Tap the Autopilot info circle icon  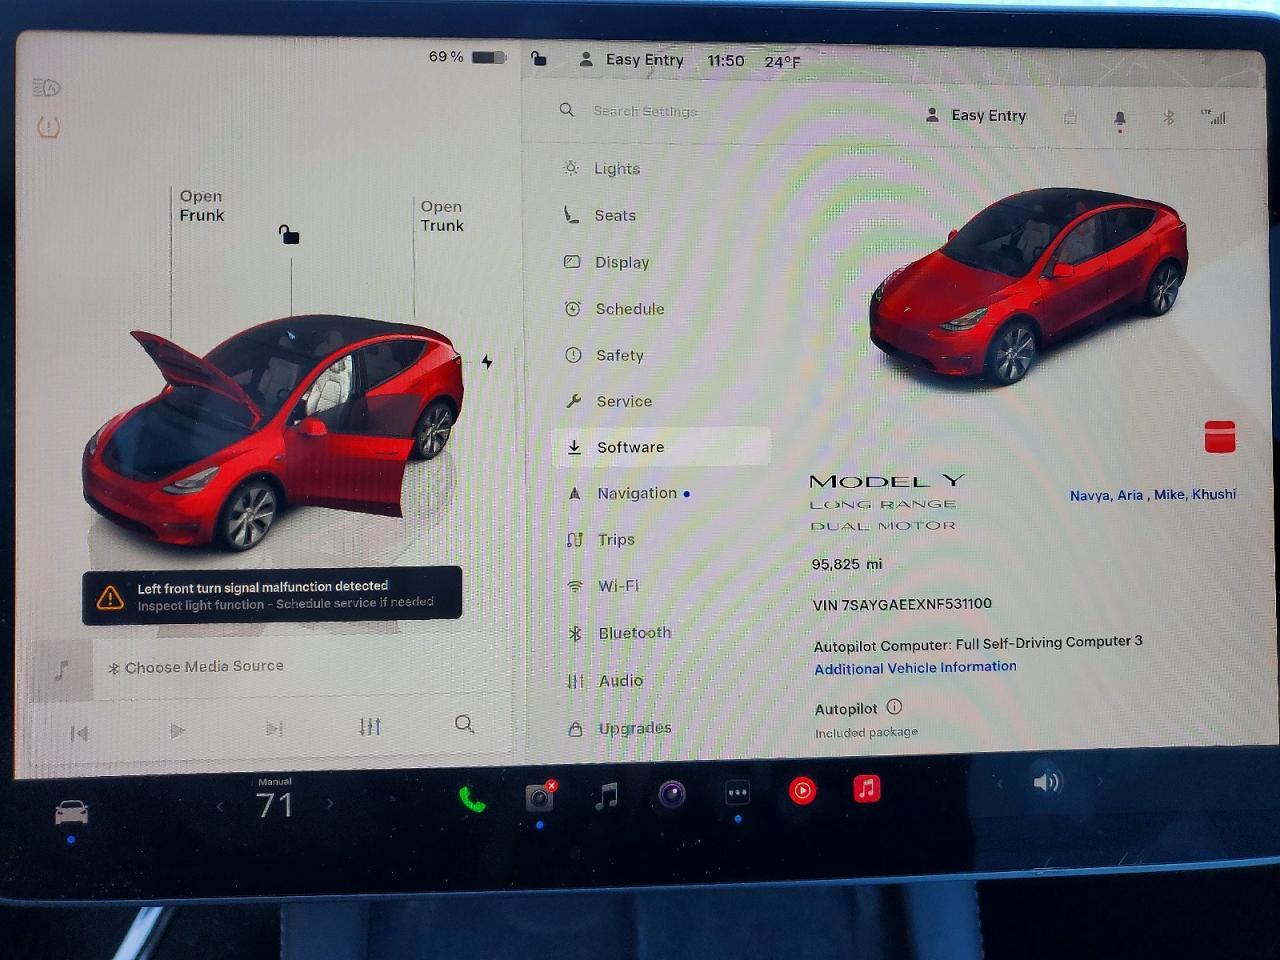[894, 707]
